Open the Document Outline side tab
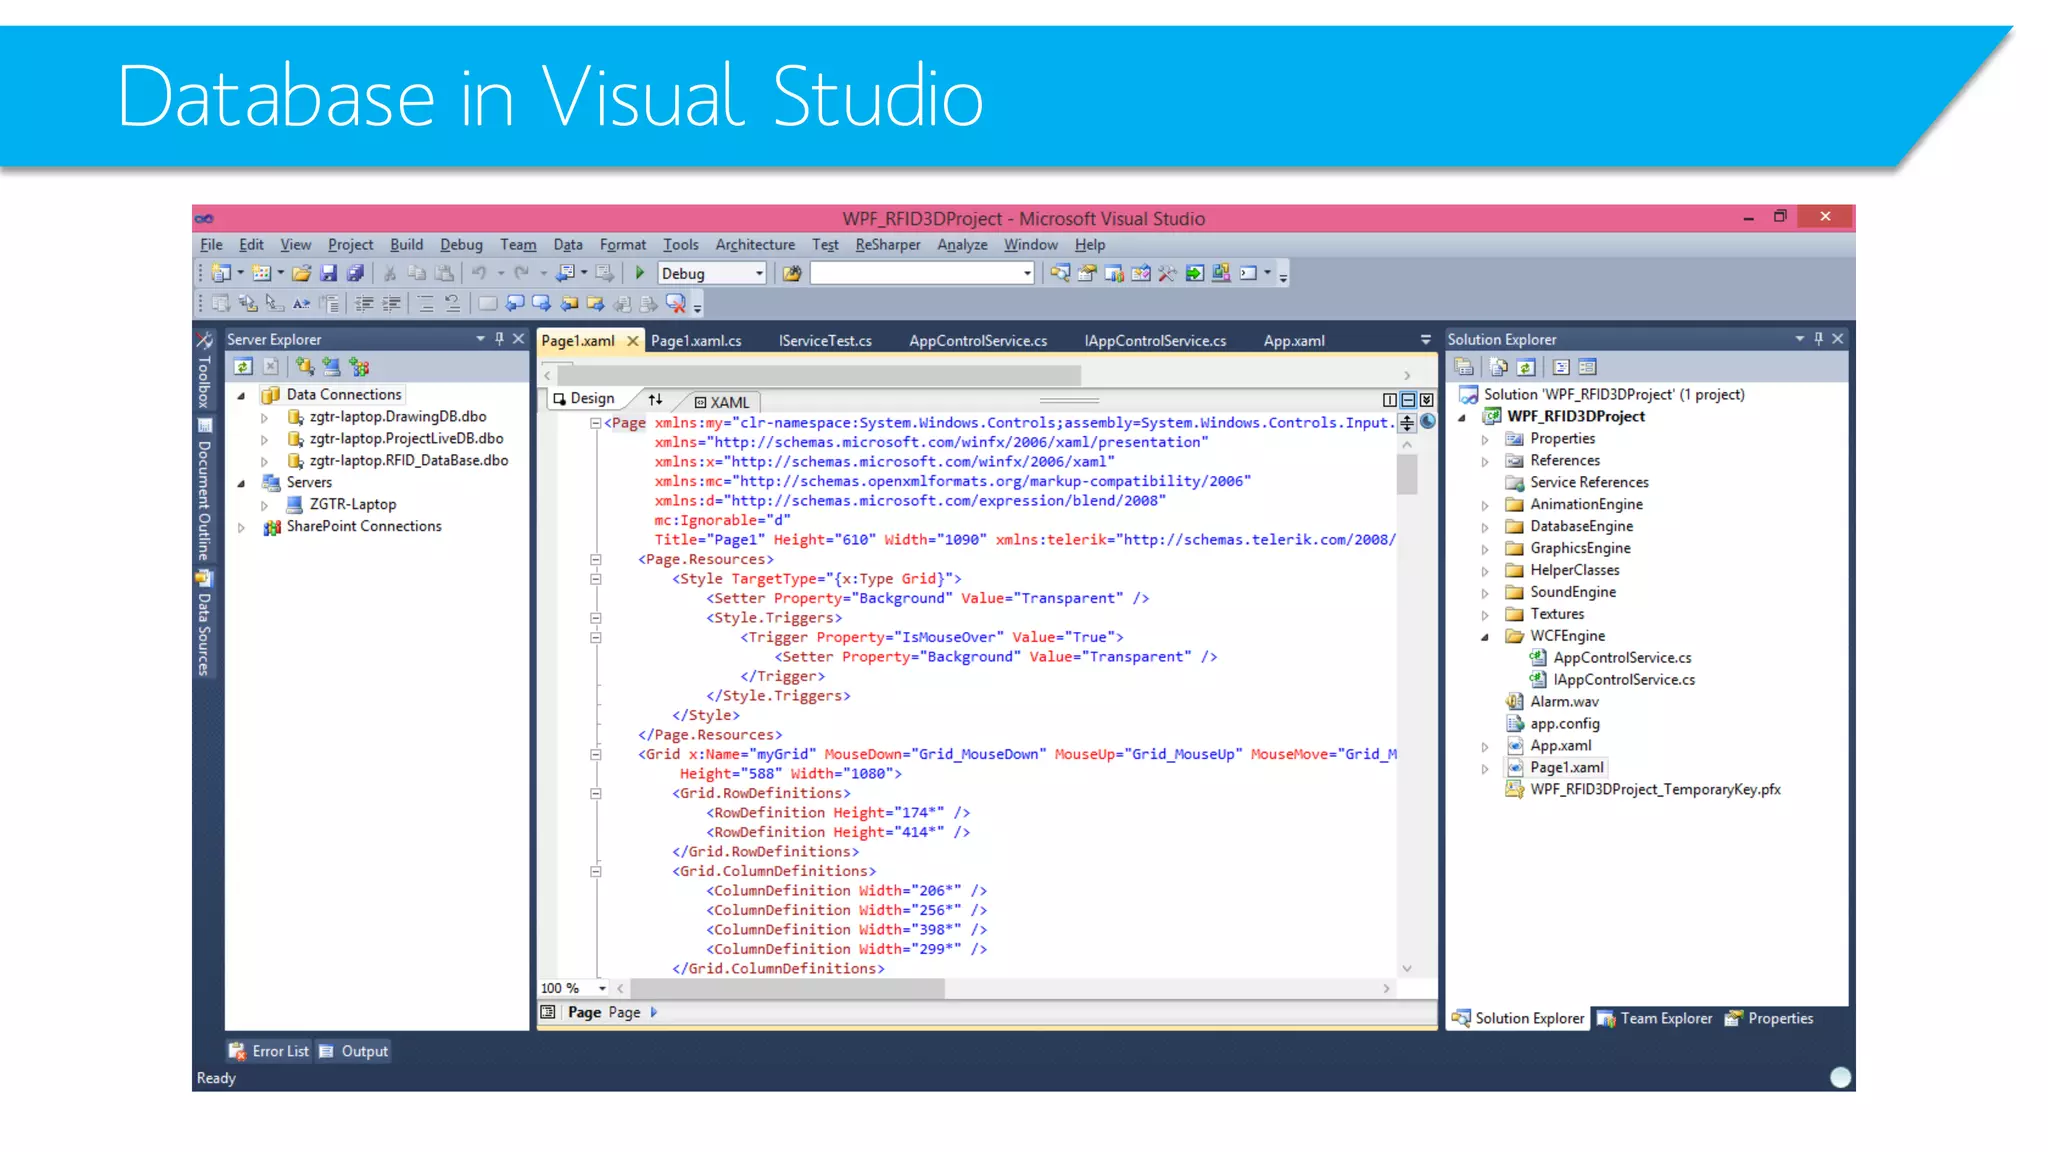This screenshot has width=2048, height=1152. (x=204, y=491)
